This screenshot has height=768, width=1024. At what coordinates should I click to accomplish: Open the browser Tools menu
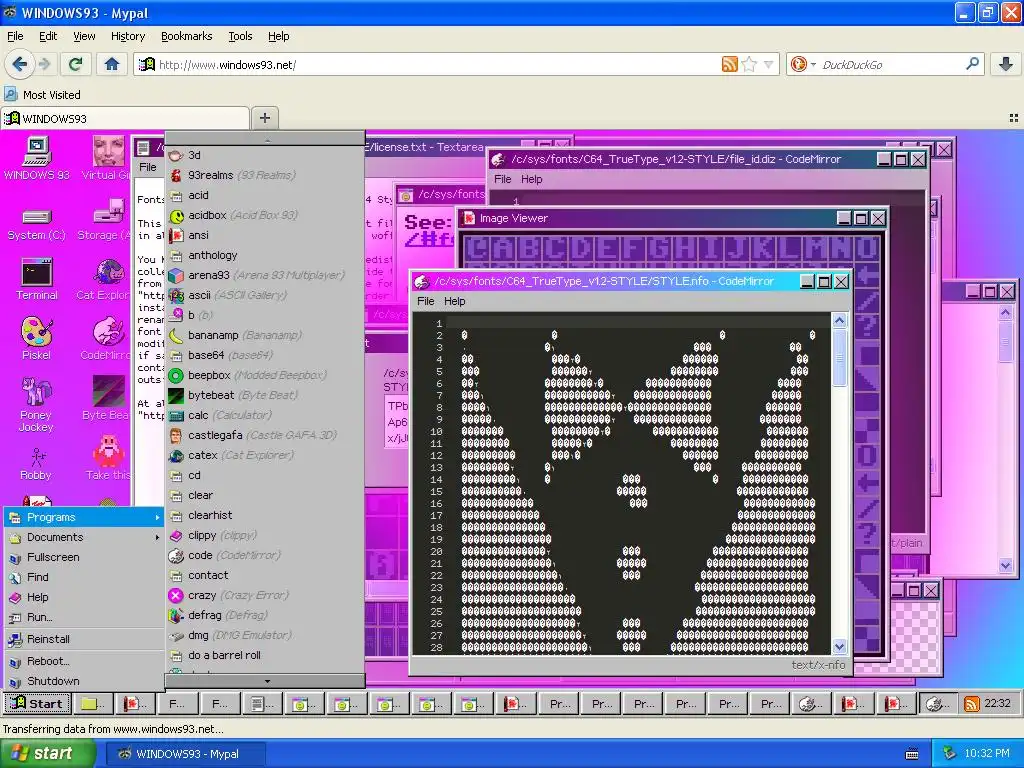coord(240,36)
